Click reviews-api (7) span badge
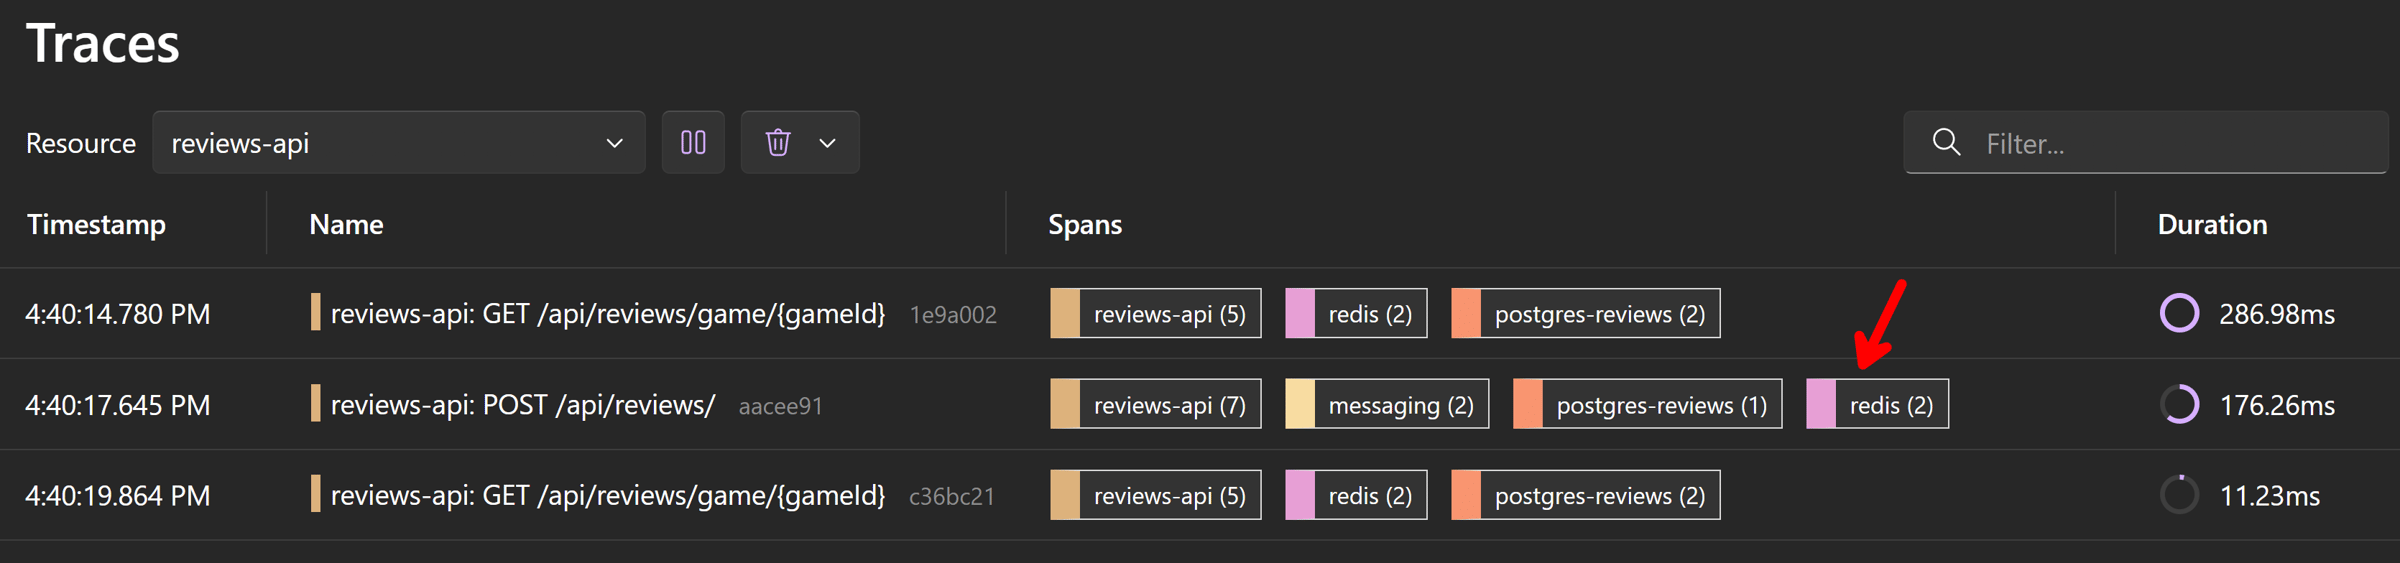The image size is (2400, 563). (x=1155, y=404)
